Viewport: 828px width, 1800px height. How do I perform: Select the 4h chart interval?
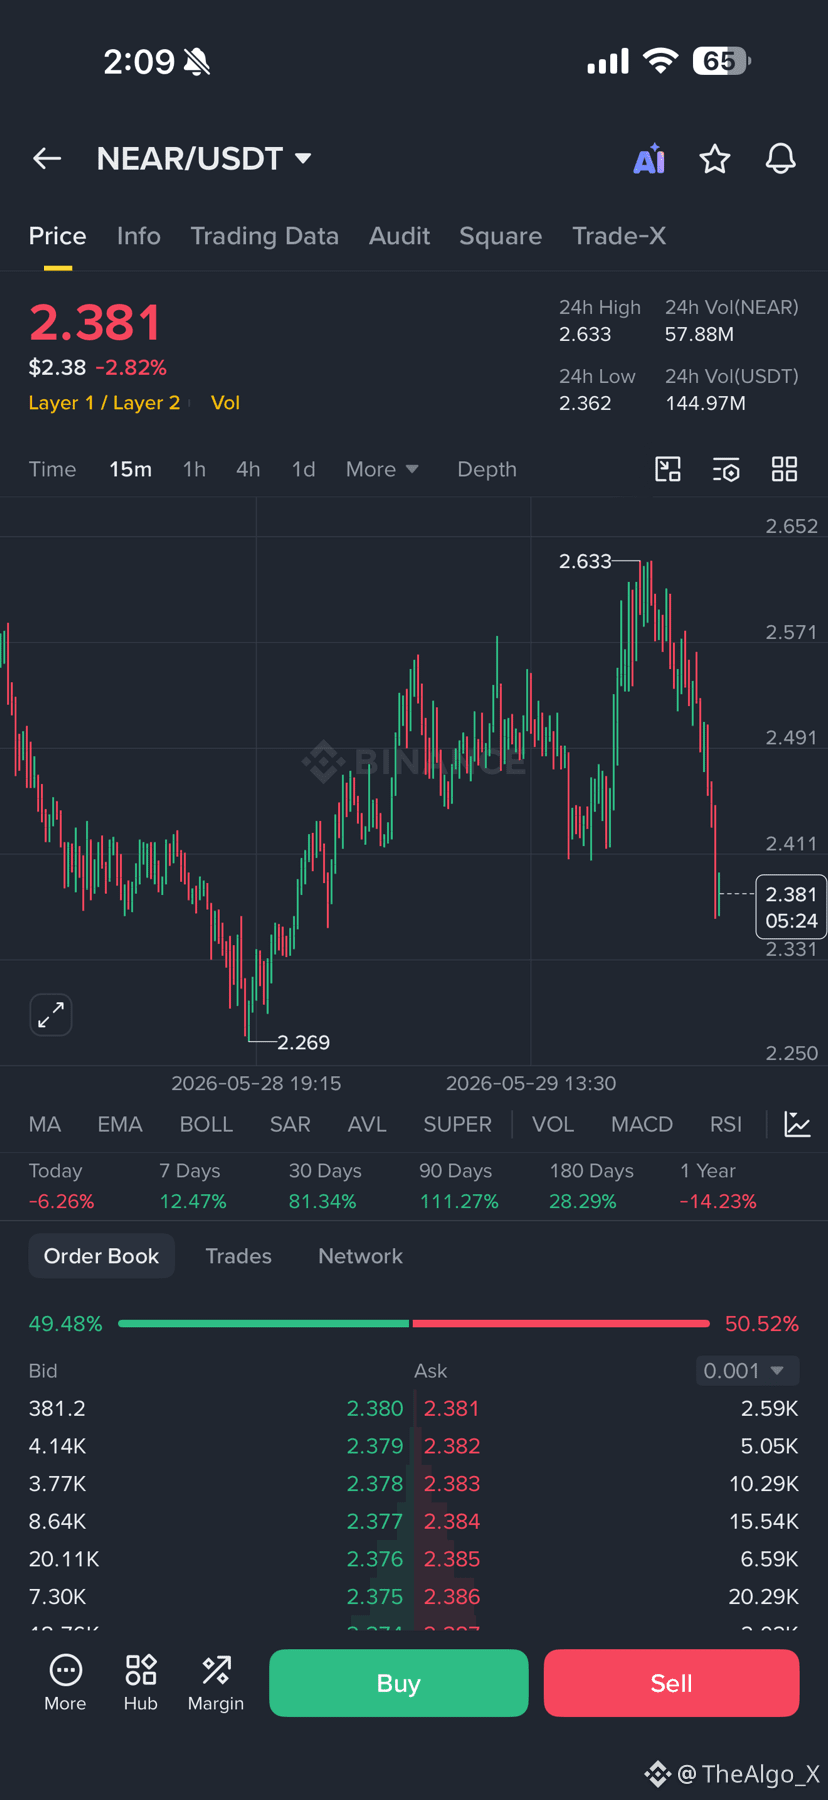(248, 469)
